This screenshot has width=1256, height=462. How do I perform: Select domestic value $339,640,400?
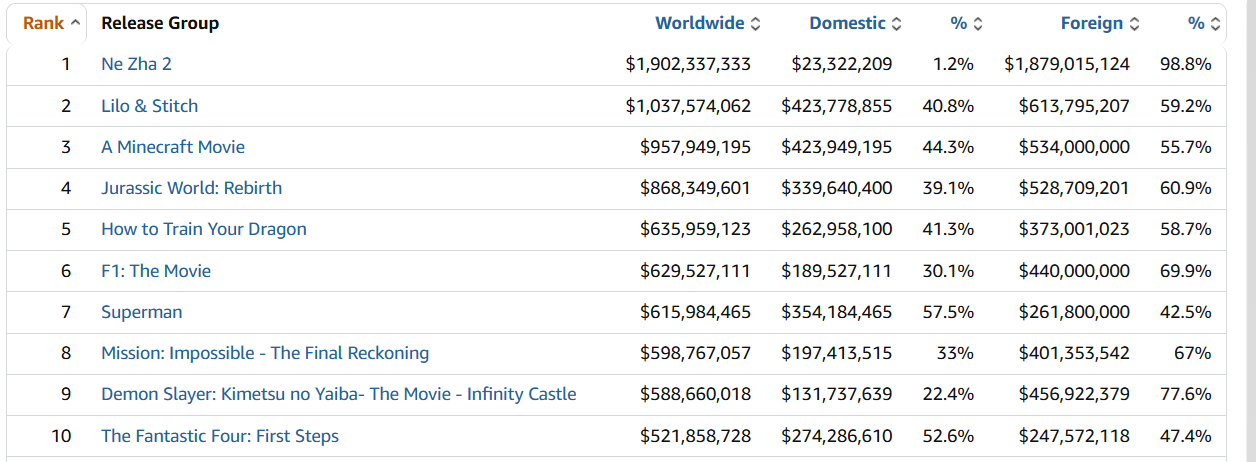(x=837, y=188)
